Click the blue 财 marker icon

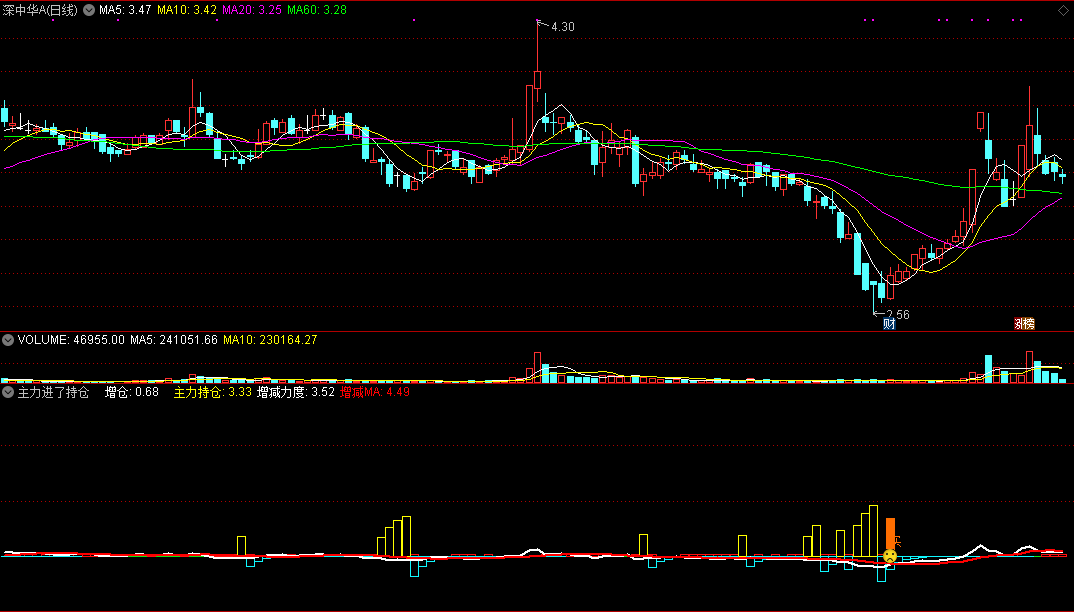click(889, 324)
